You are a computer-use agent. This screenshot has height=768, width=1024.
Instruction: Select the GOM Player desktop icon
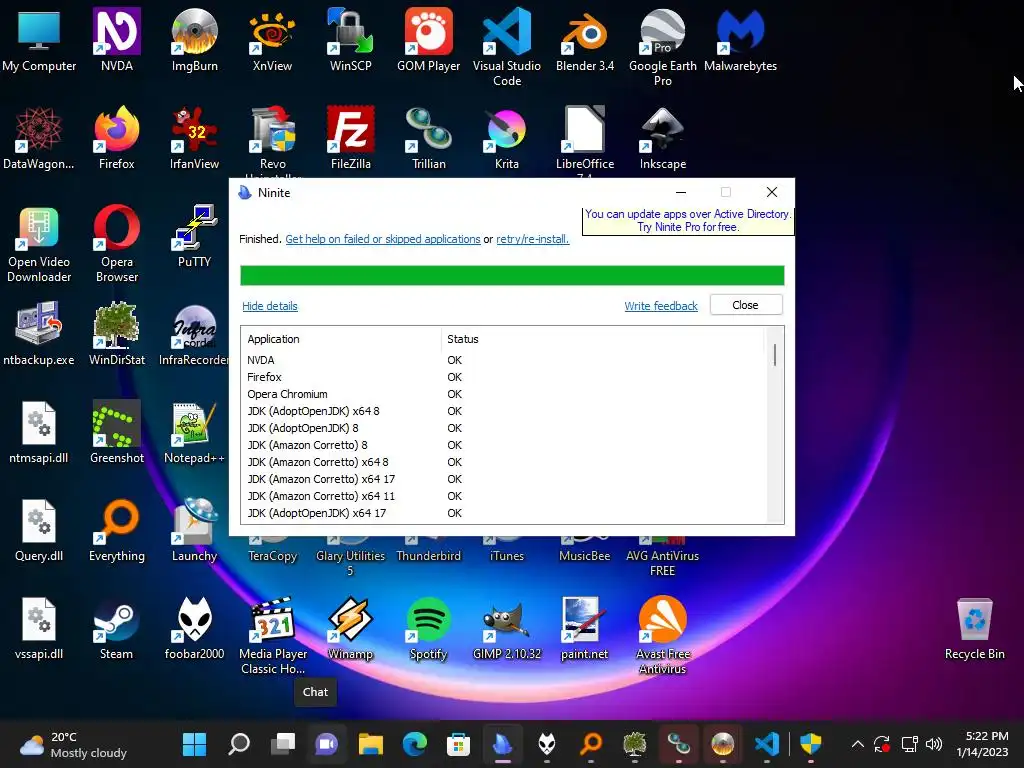[428, 39]
